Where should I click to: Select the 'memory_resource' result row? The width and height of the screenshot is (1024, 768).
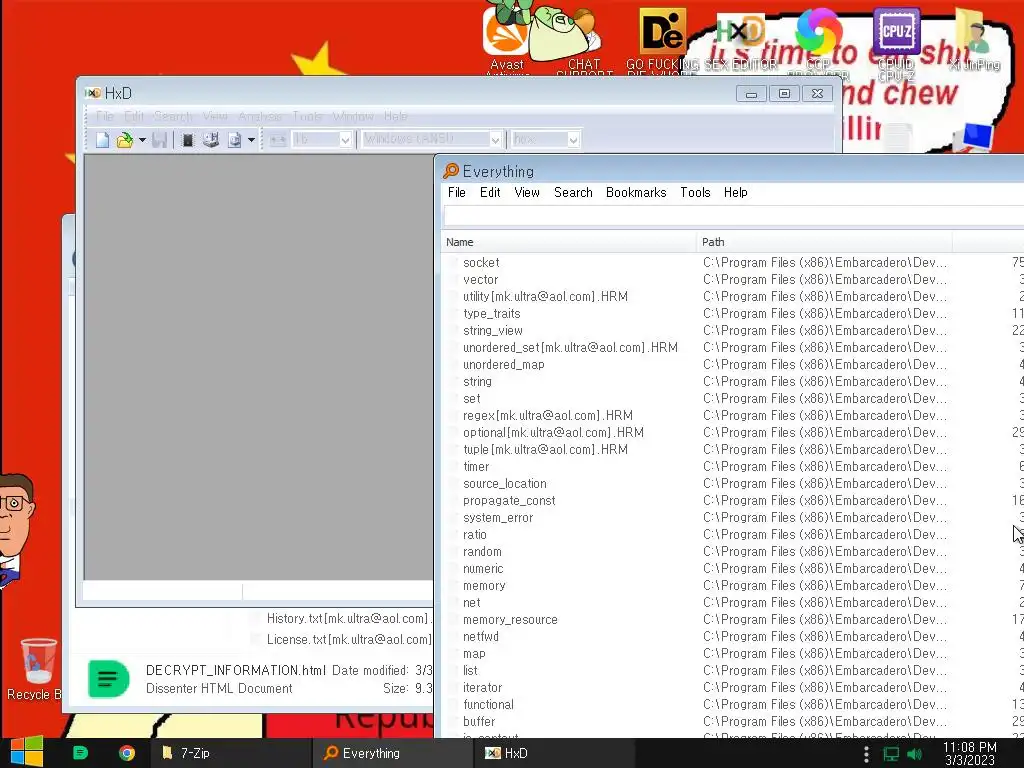point(510,619)
